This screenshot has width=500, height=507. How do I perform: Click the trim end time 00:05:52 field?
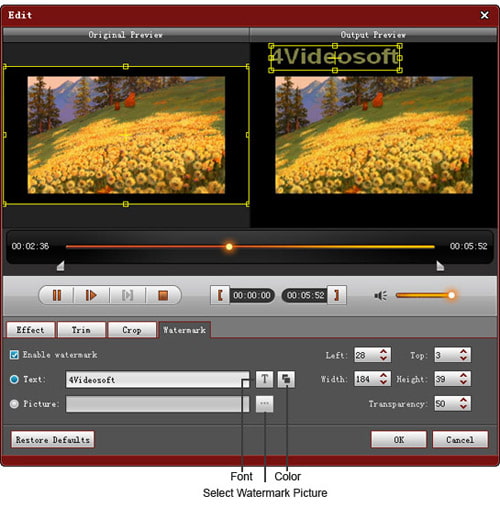tap(305, 295)
